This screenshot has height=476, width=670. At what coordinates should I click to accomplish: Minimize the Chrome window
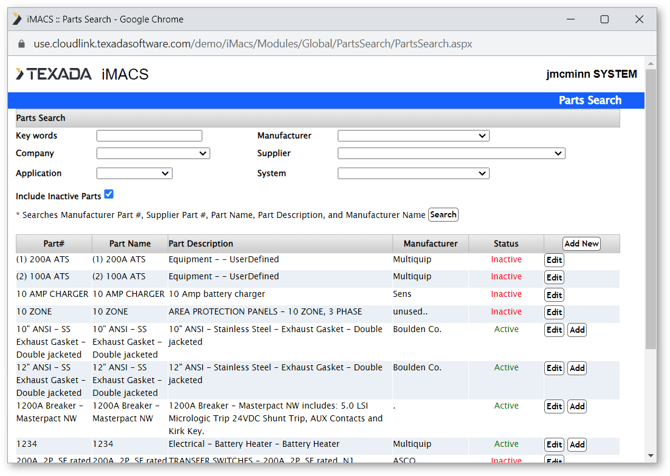(570, 19)
